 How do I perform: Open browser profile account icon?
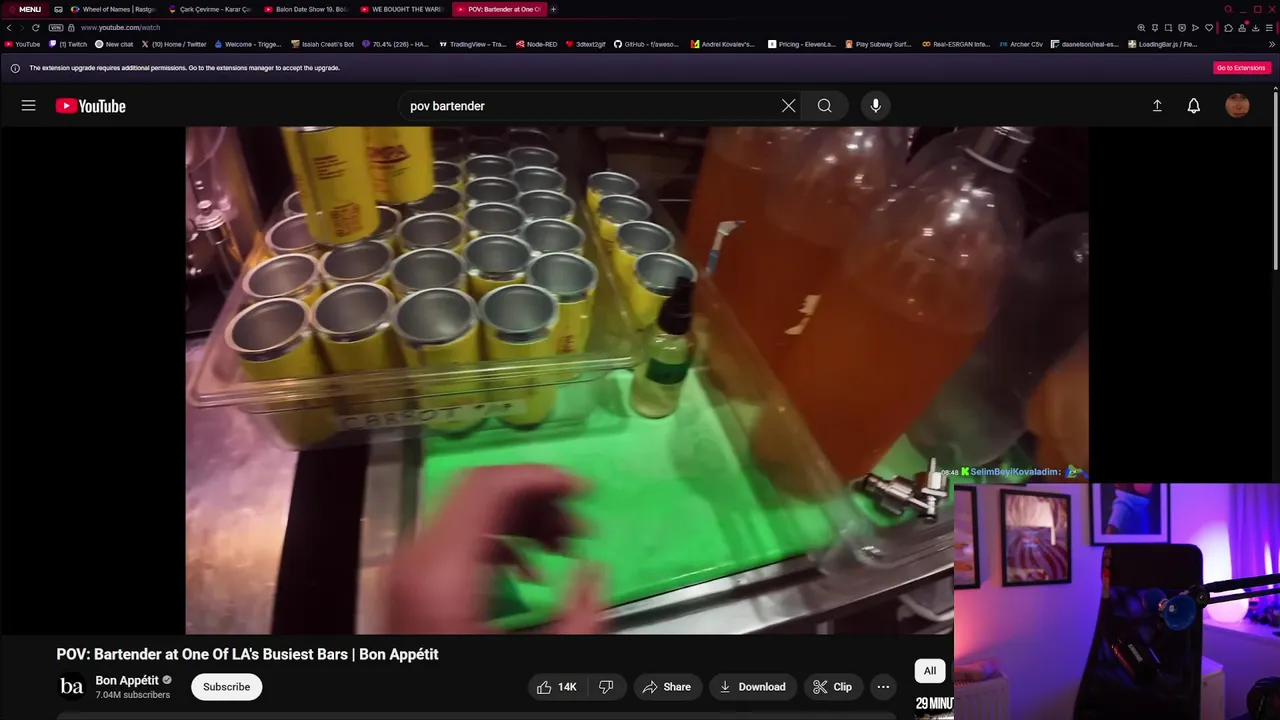[1242, 27]
